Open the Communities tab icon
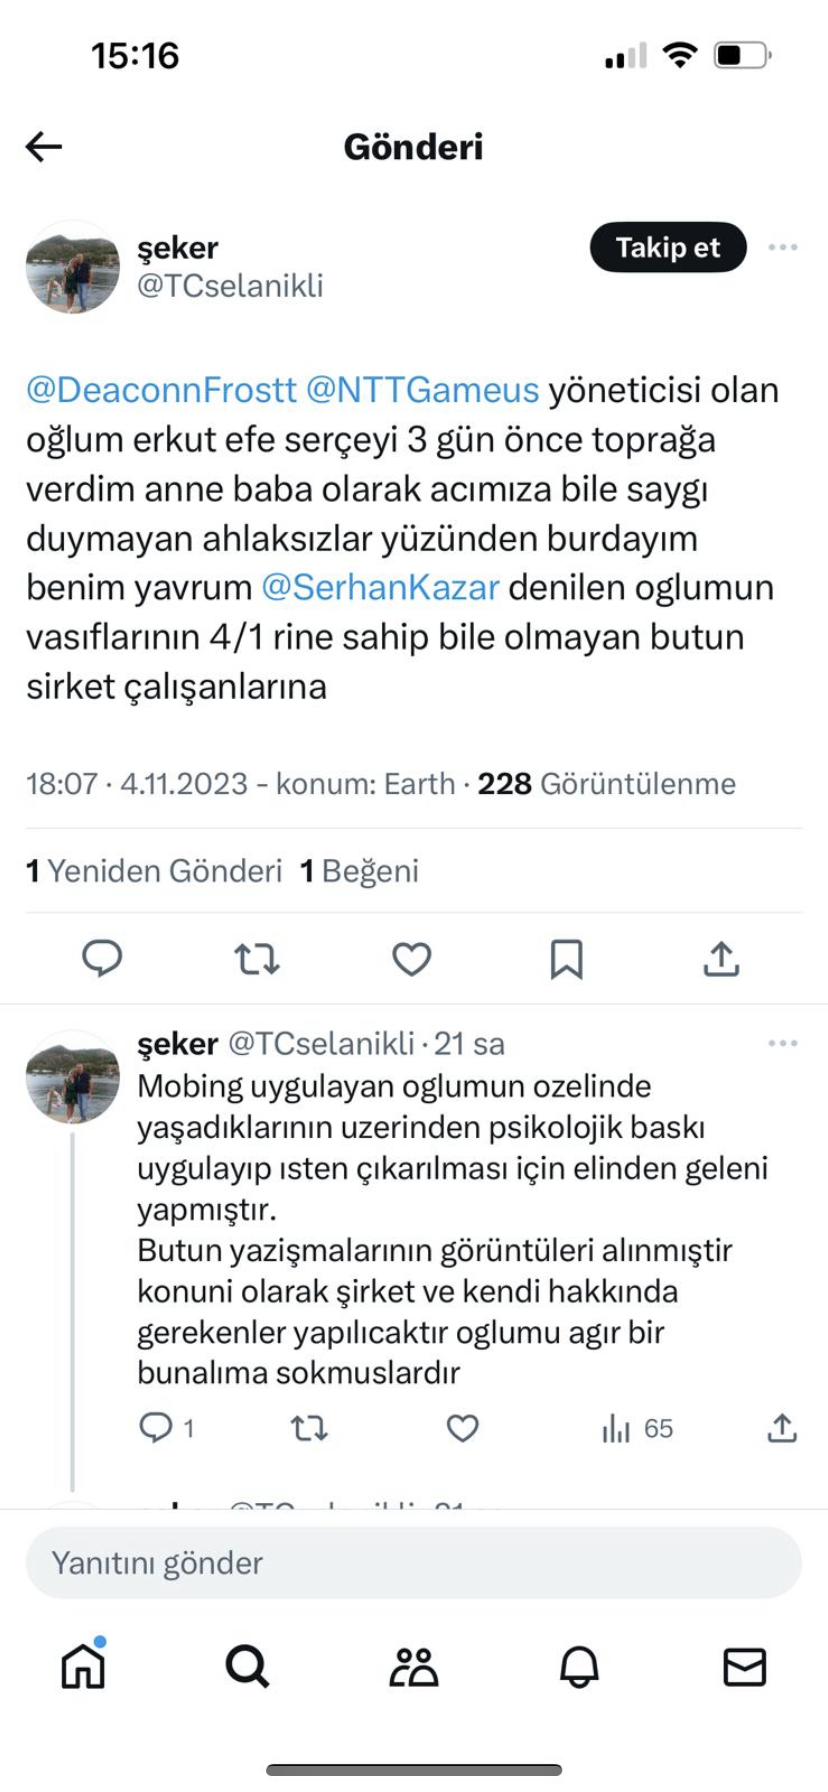 point(414,1667)
